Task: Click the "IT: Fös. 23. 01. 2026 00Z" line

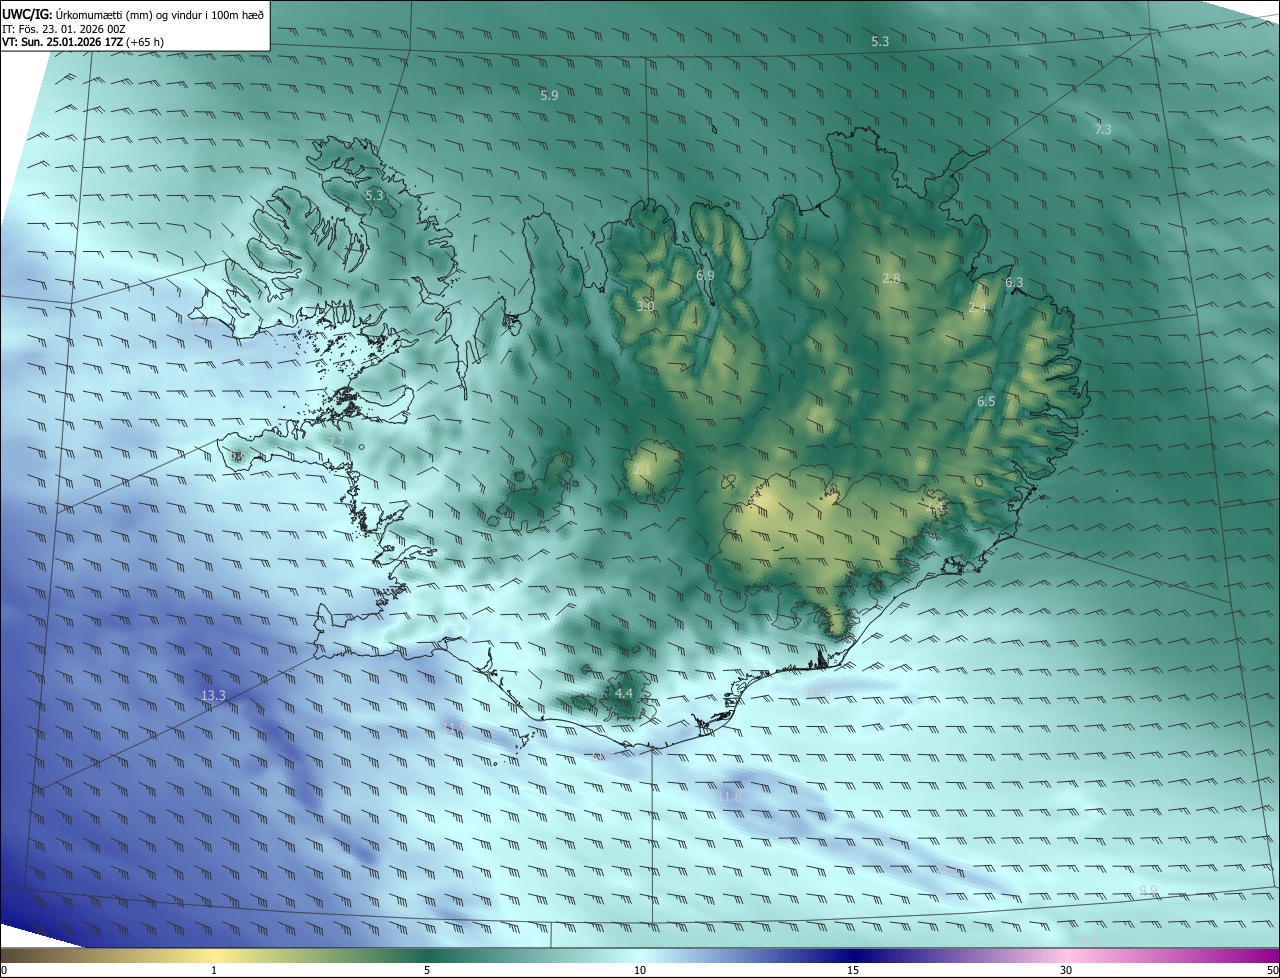Action: (x=63, y=29)
